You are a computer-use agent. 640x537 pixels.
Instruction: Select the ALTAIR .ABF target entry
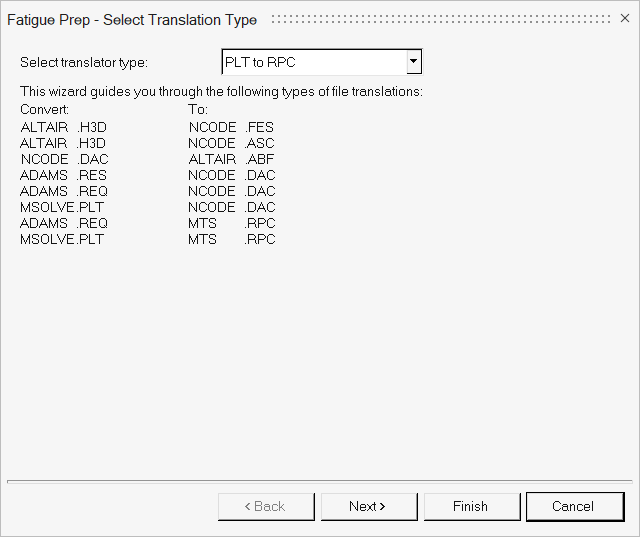pos(231,160)
